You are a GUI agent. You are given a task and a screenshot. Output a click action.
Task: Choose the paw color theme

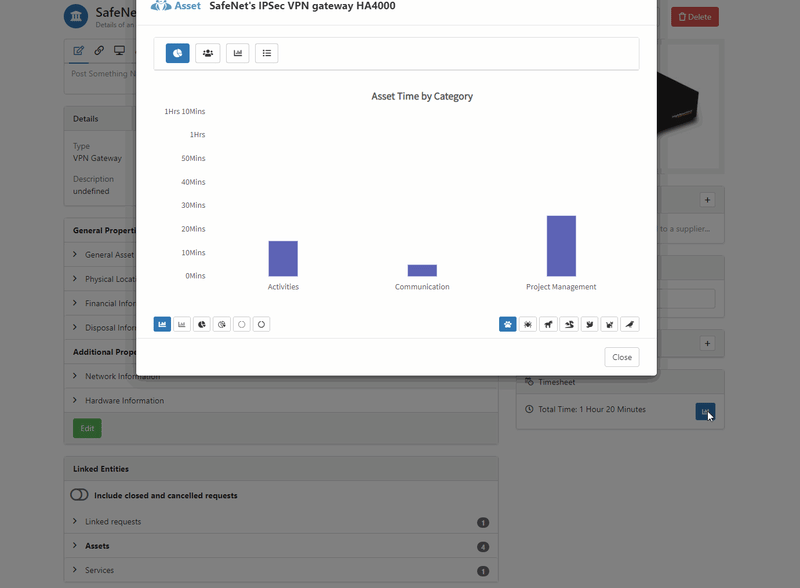pos(508,324)
